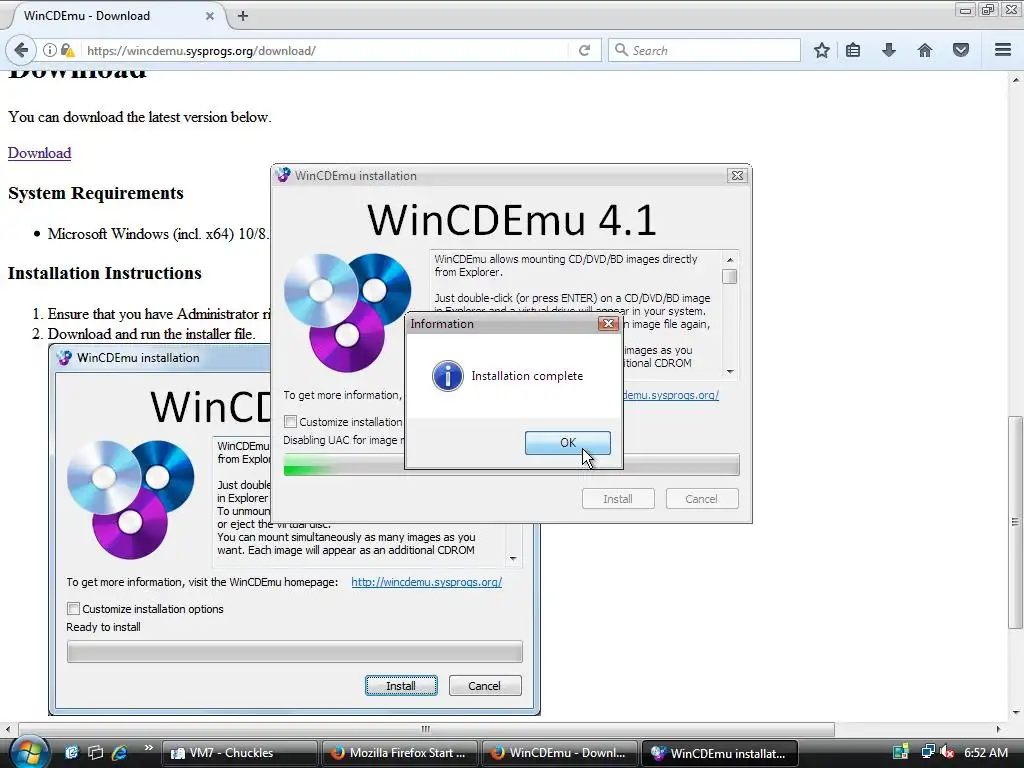1024x768 pixels.
Task: Go to the Firefox home page icon
Action: [925, 50]
